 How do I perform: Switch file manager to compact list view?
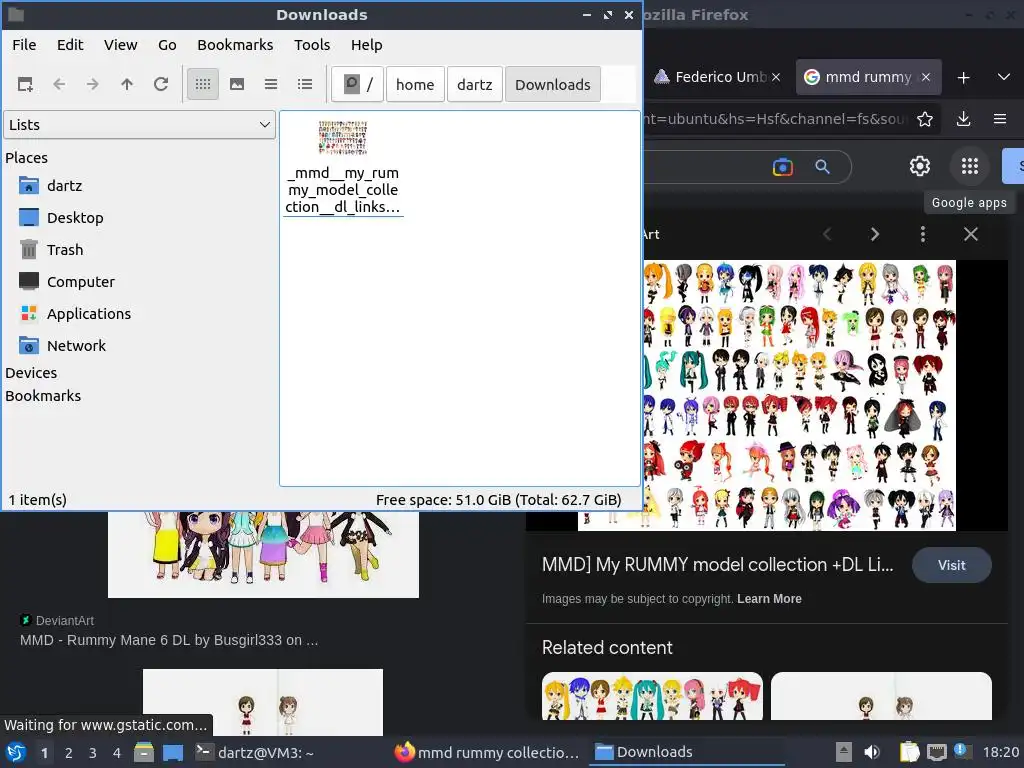[271, 84]
